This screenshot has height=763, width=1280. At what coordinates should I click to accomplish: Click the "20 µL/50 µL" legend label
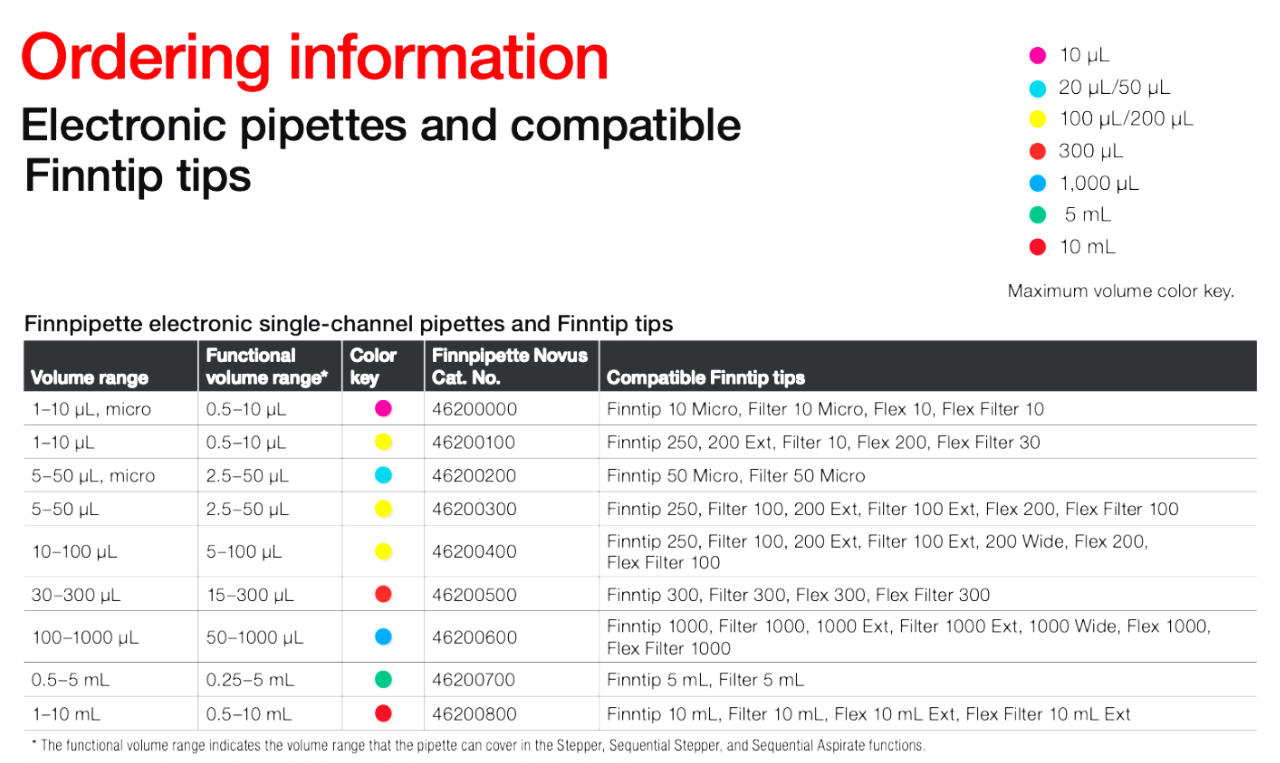click(1114, 87)
